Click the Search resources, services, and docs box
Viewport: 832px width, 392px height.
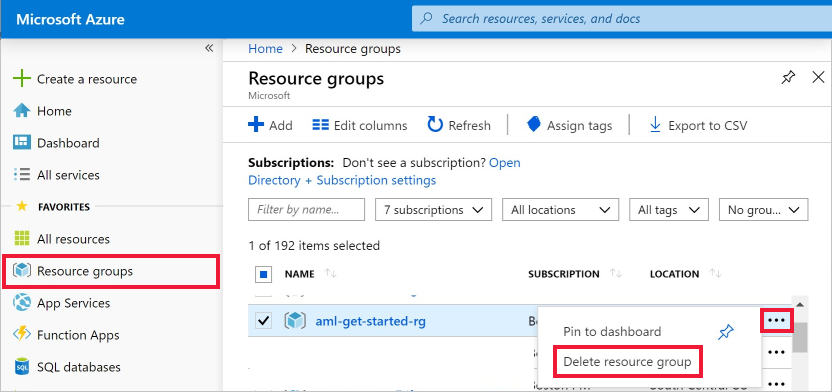(x=622, y=19)
